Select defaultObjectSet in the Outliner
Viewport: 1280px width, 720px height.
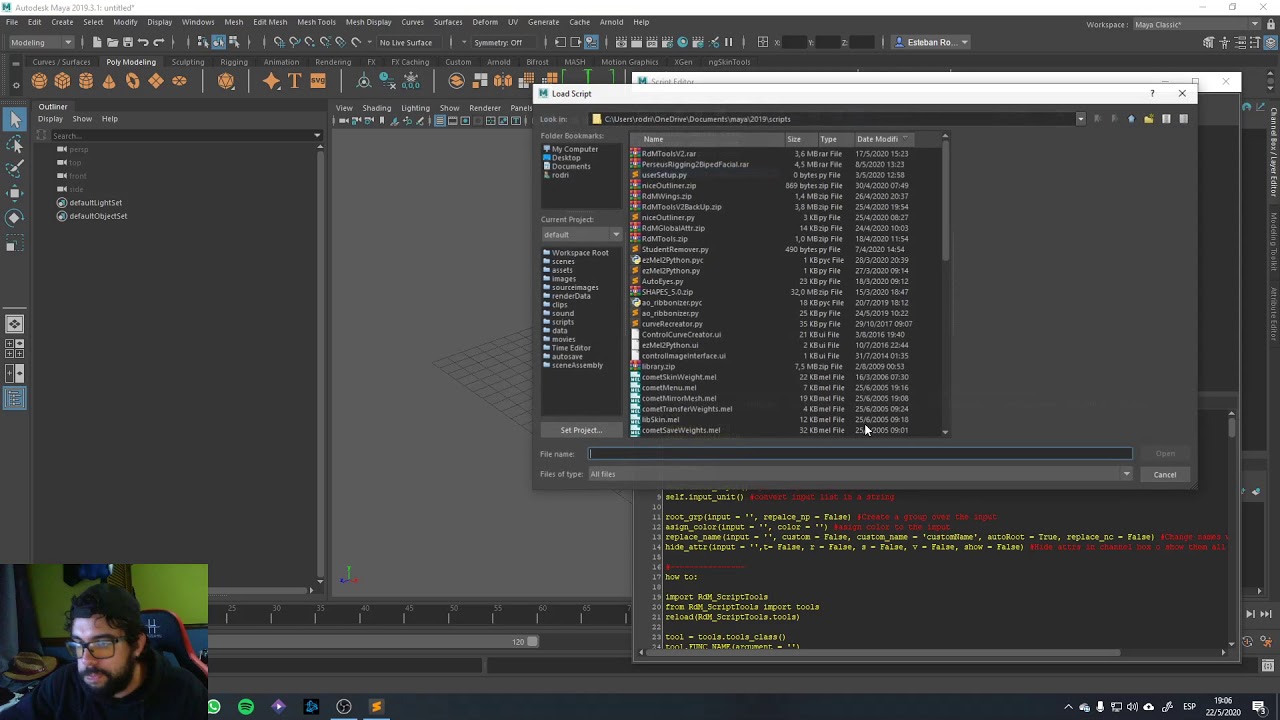(x=98, y=216)
